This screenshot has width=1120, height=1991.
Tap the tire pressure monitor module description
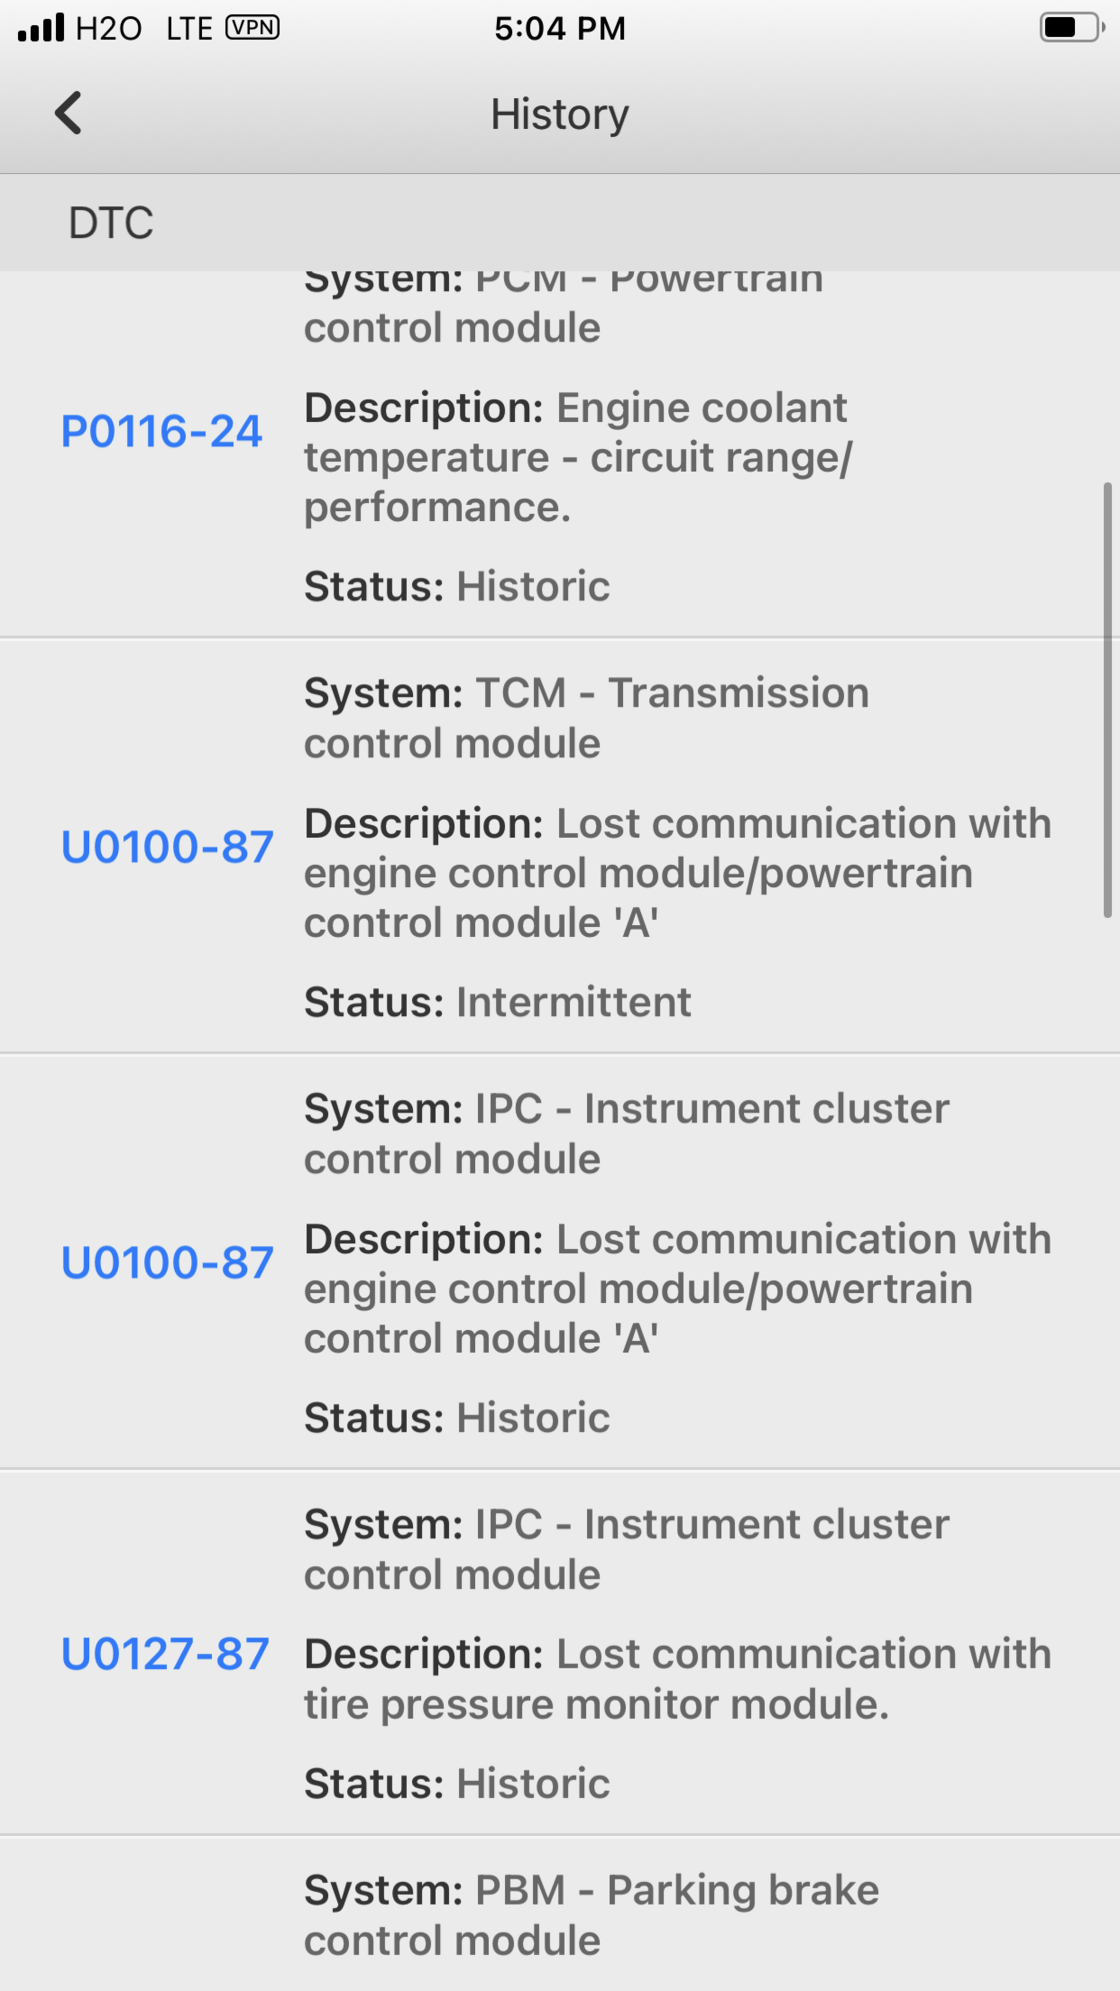[x=677, y=1679]
